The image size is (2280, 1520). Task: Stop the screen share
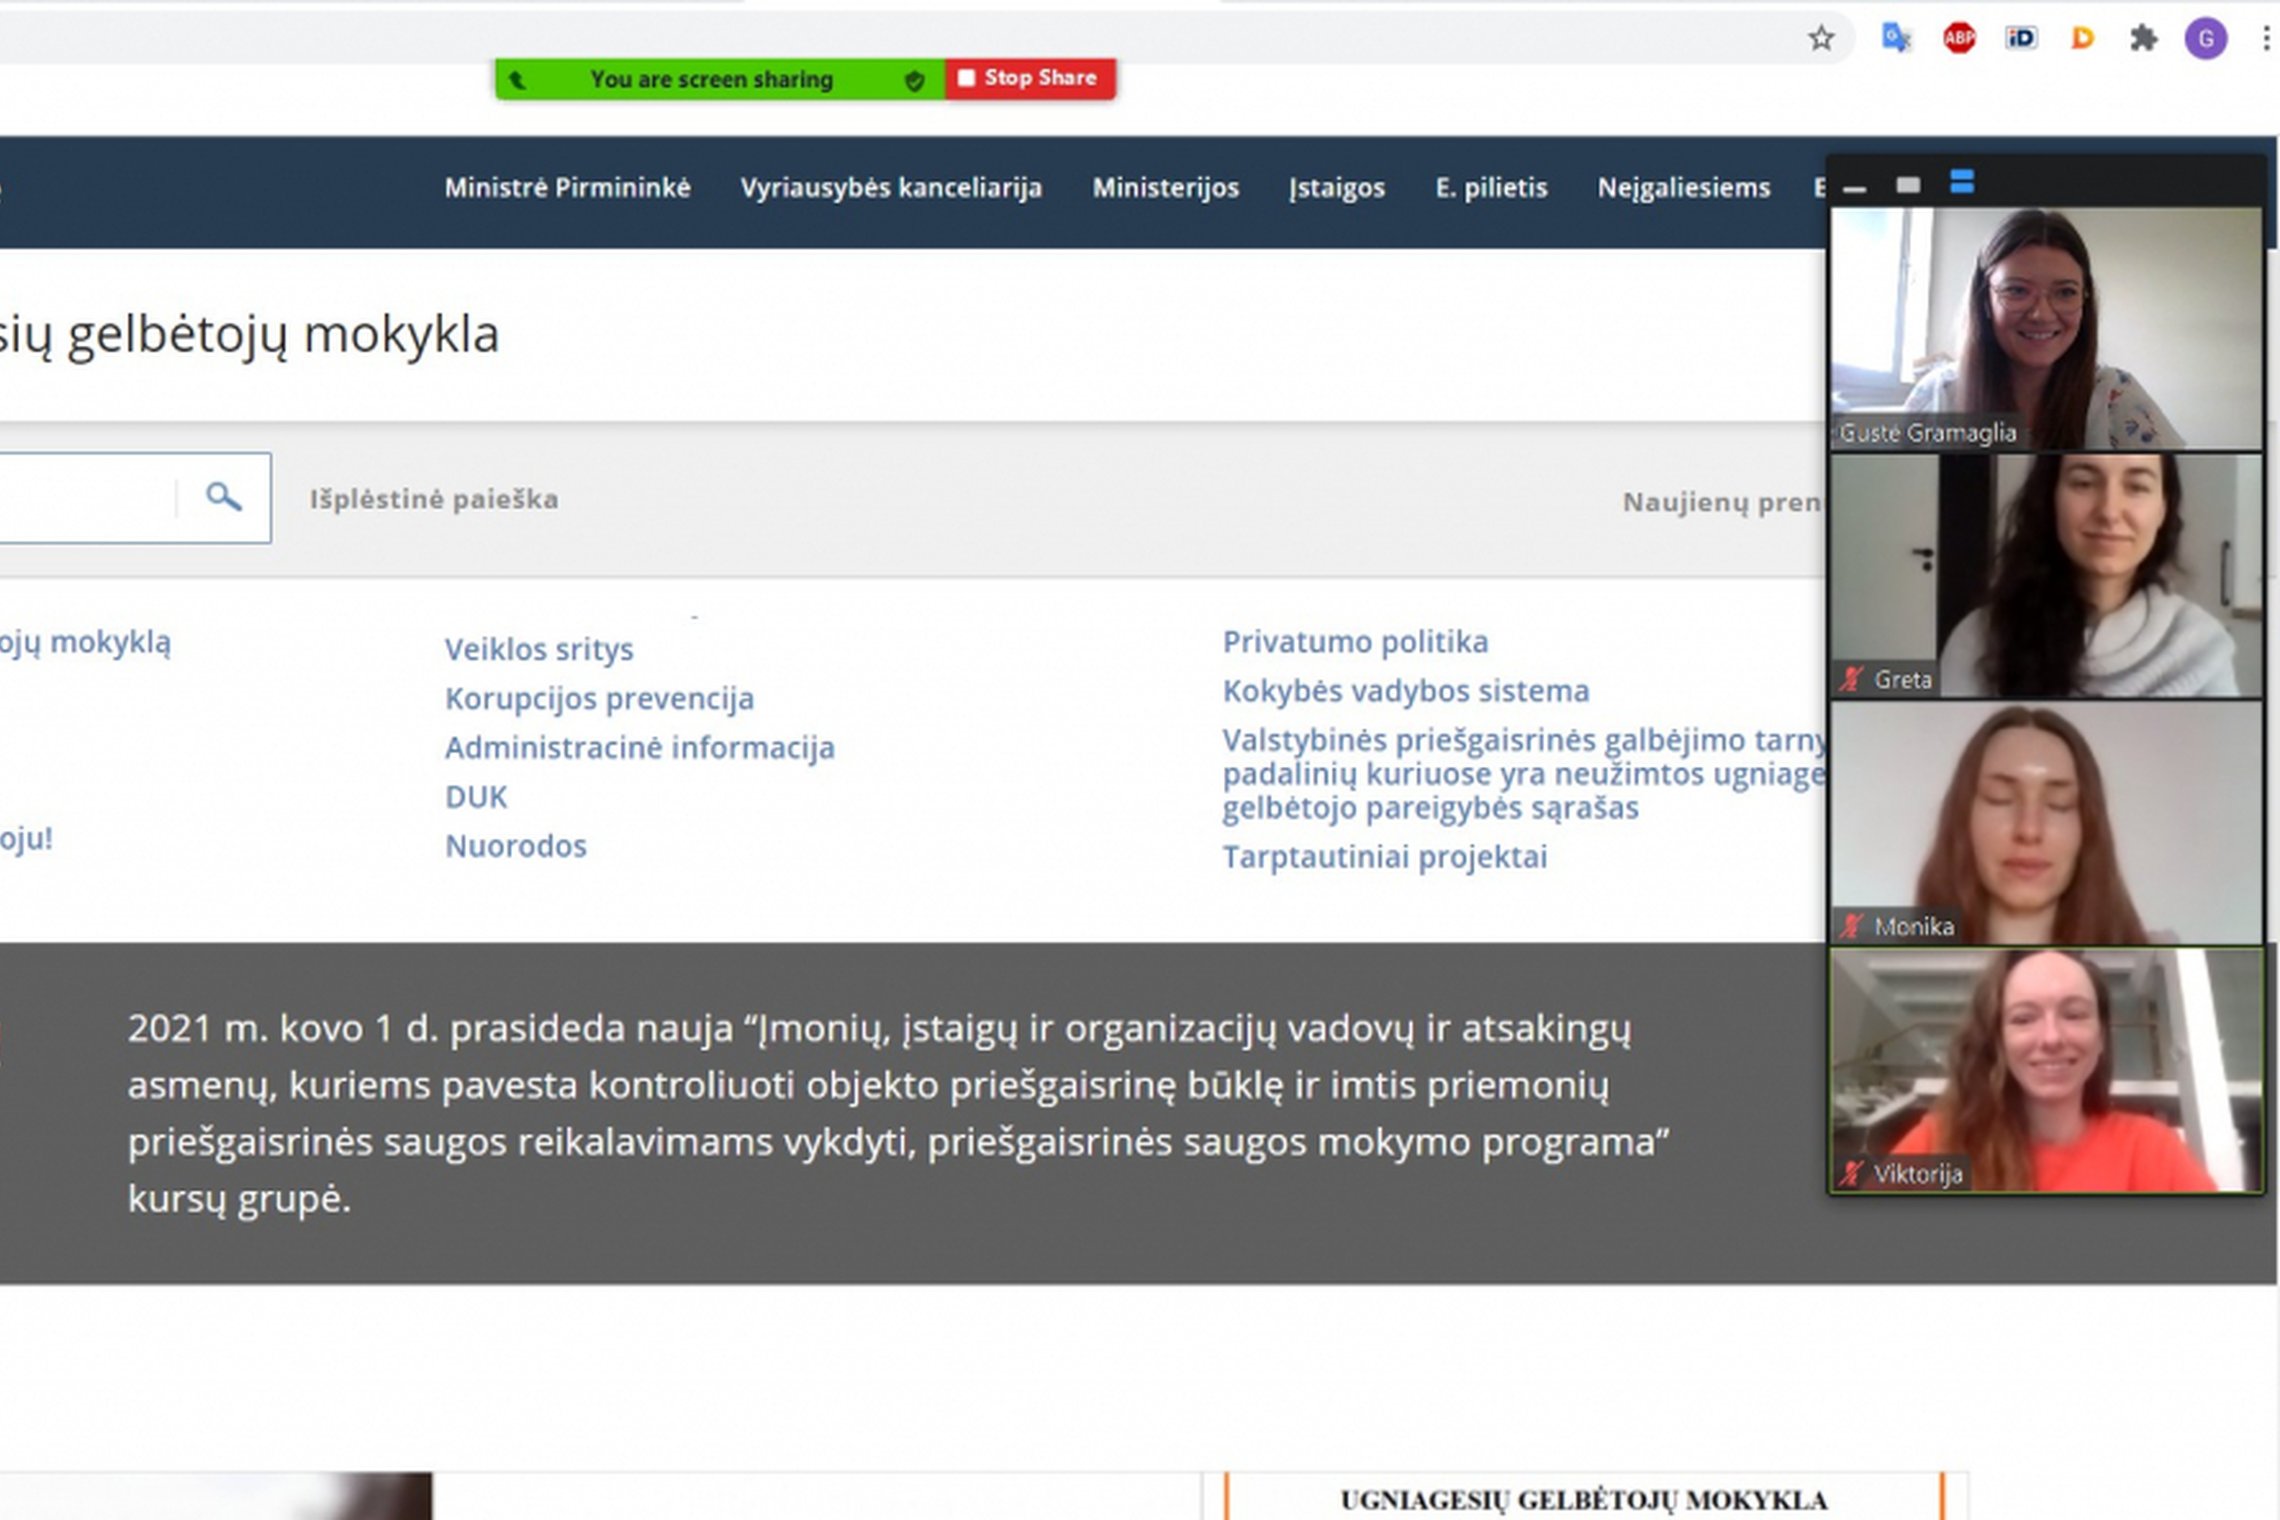coord(1030,79)
